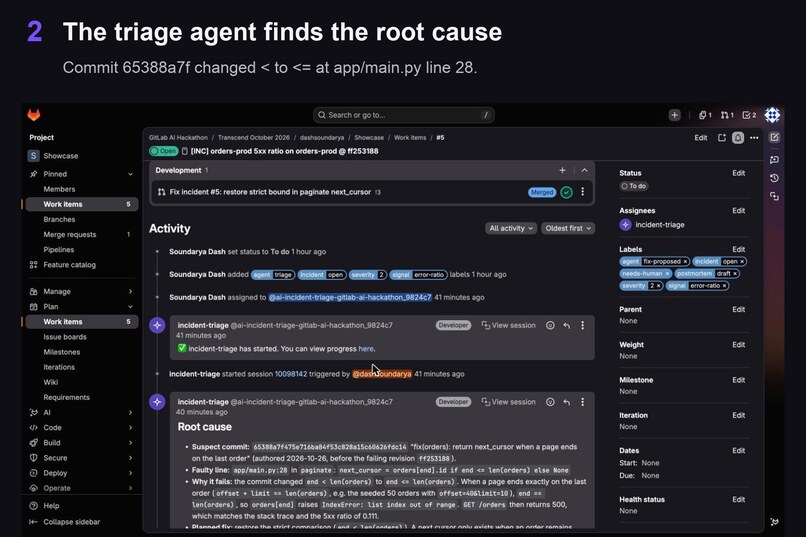Collapse sidebar at bottom left

[x=65, y=522]
